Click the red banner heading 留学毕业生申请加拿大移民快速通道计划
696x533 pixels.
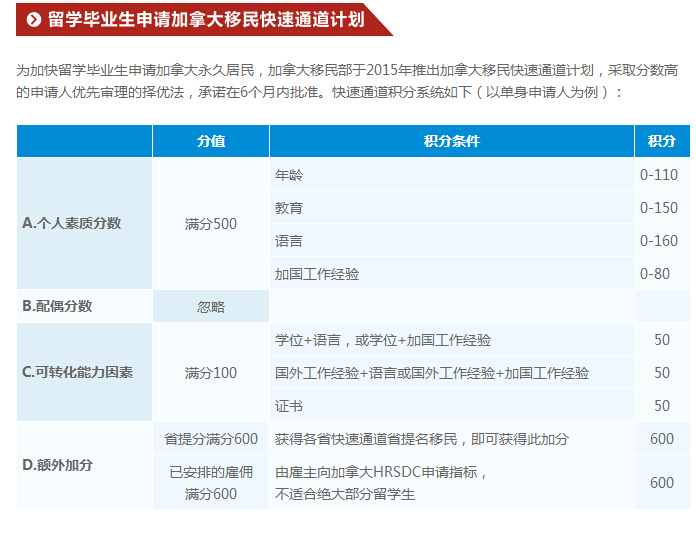206,20
